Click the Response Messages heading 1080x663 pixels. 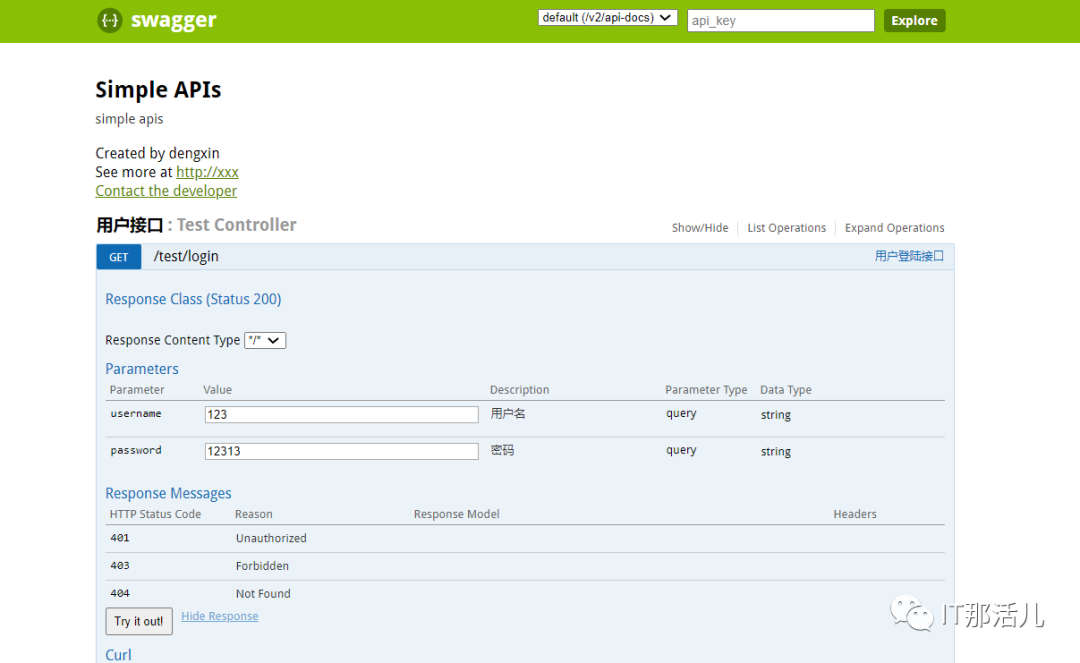168,494
